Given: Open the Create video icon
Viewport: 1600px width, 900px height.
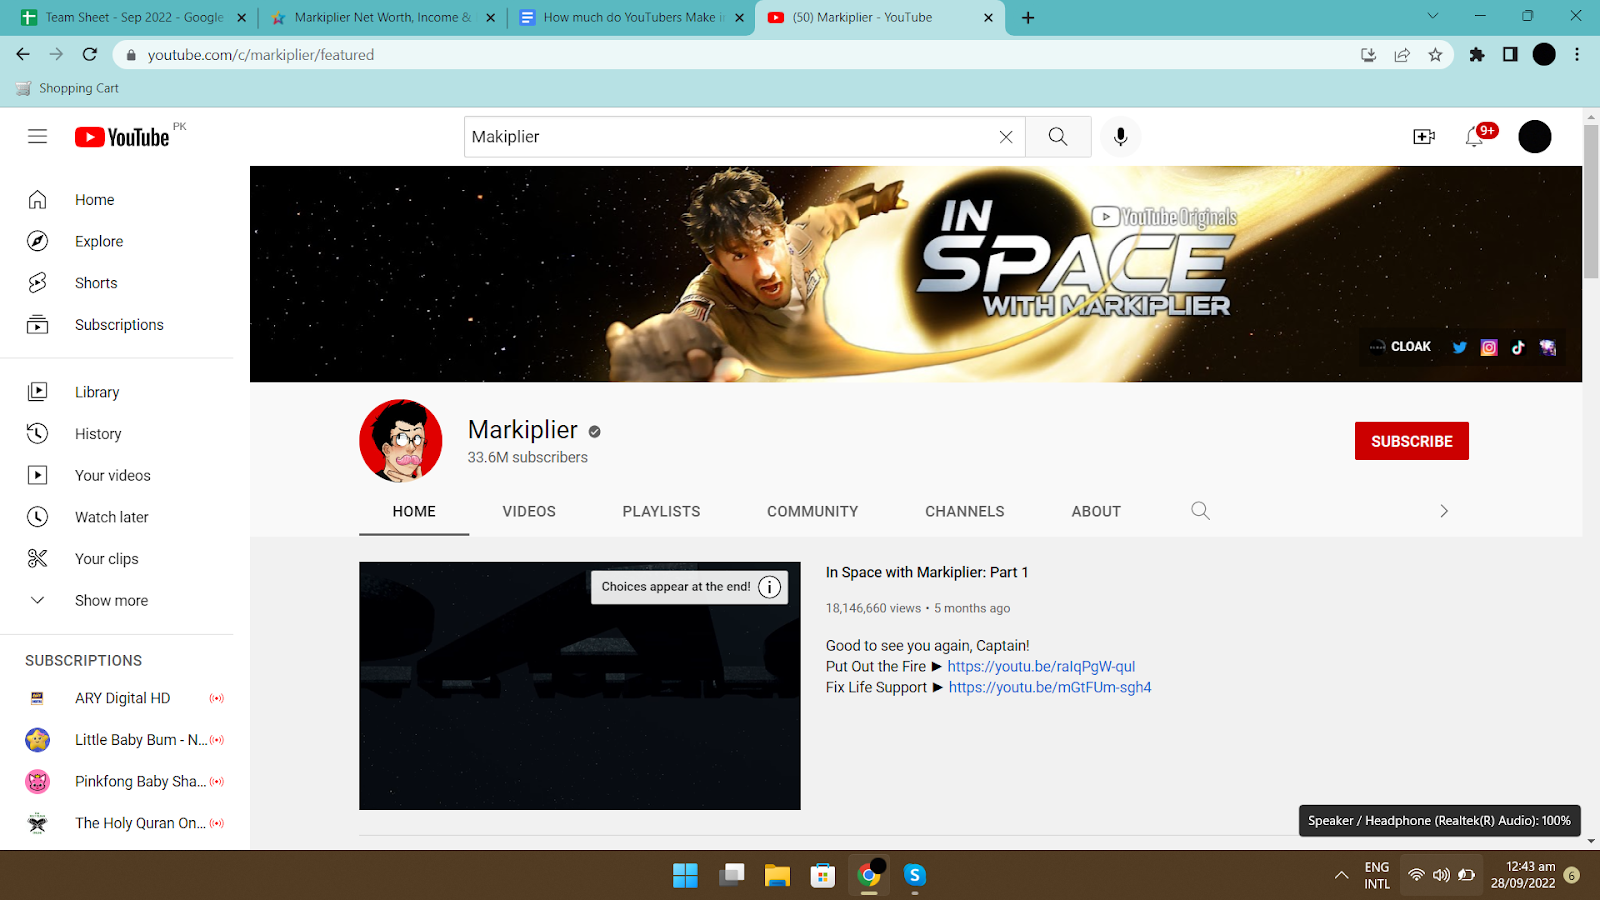Looking at the screenshot, I should (1424, 137).
